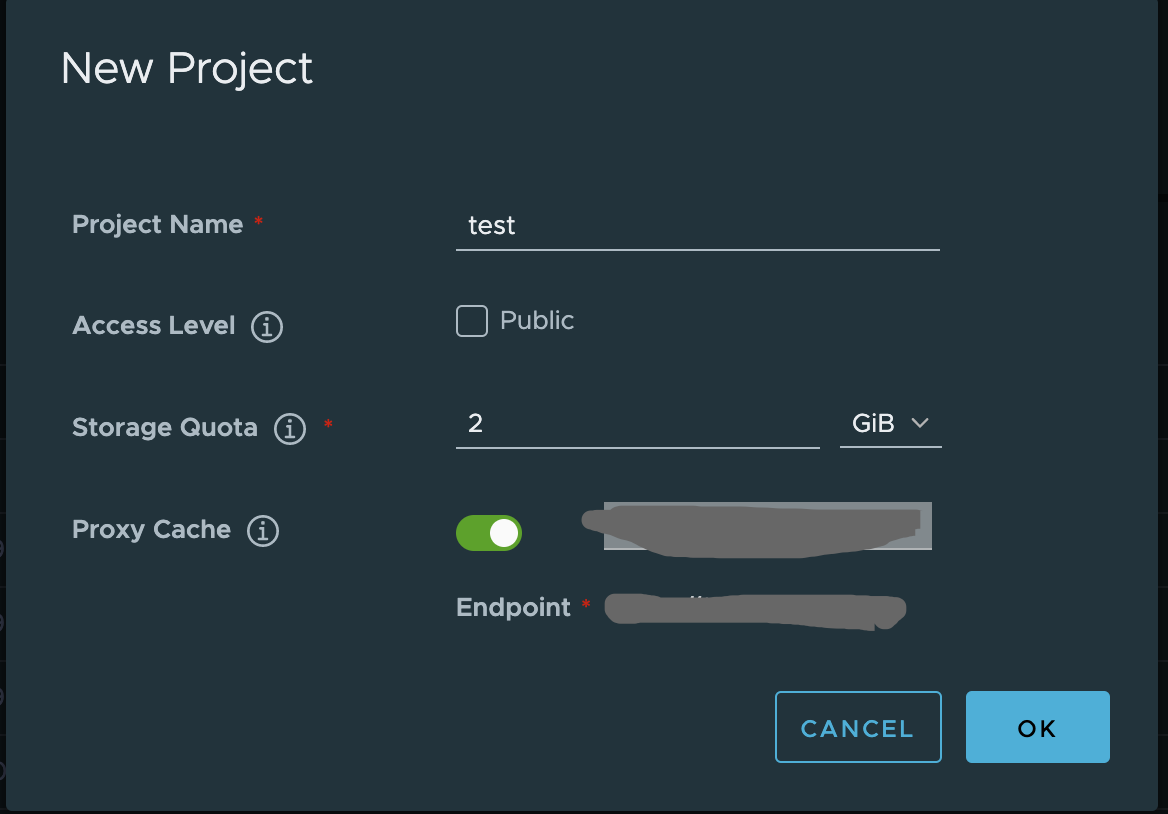Viewport: 1168px width, 814px height.
Task: Click the circled-i beside Access Level
Action: pyautogui.click(x=266, y=326)
